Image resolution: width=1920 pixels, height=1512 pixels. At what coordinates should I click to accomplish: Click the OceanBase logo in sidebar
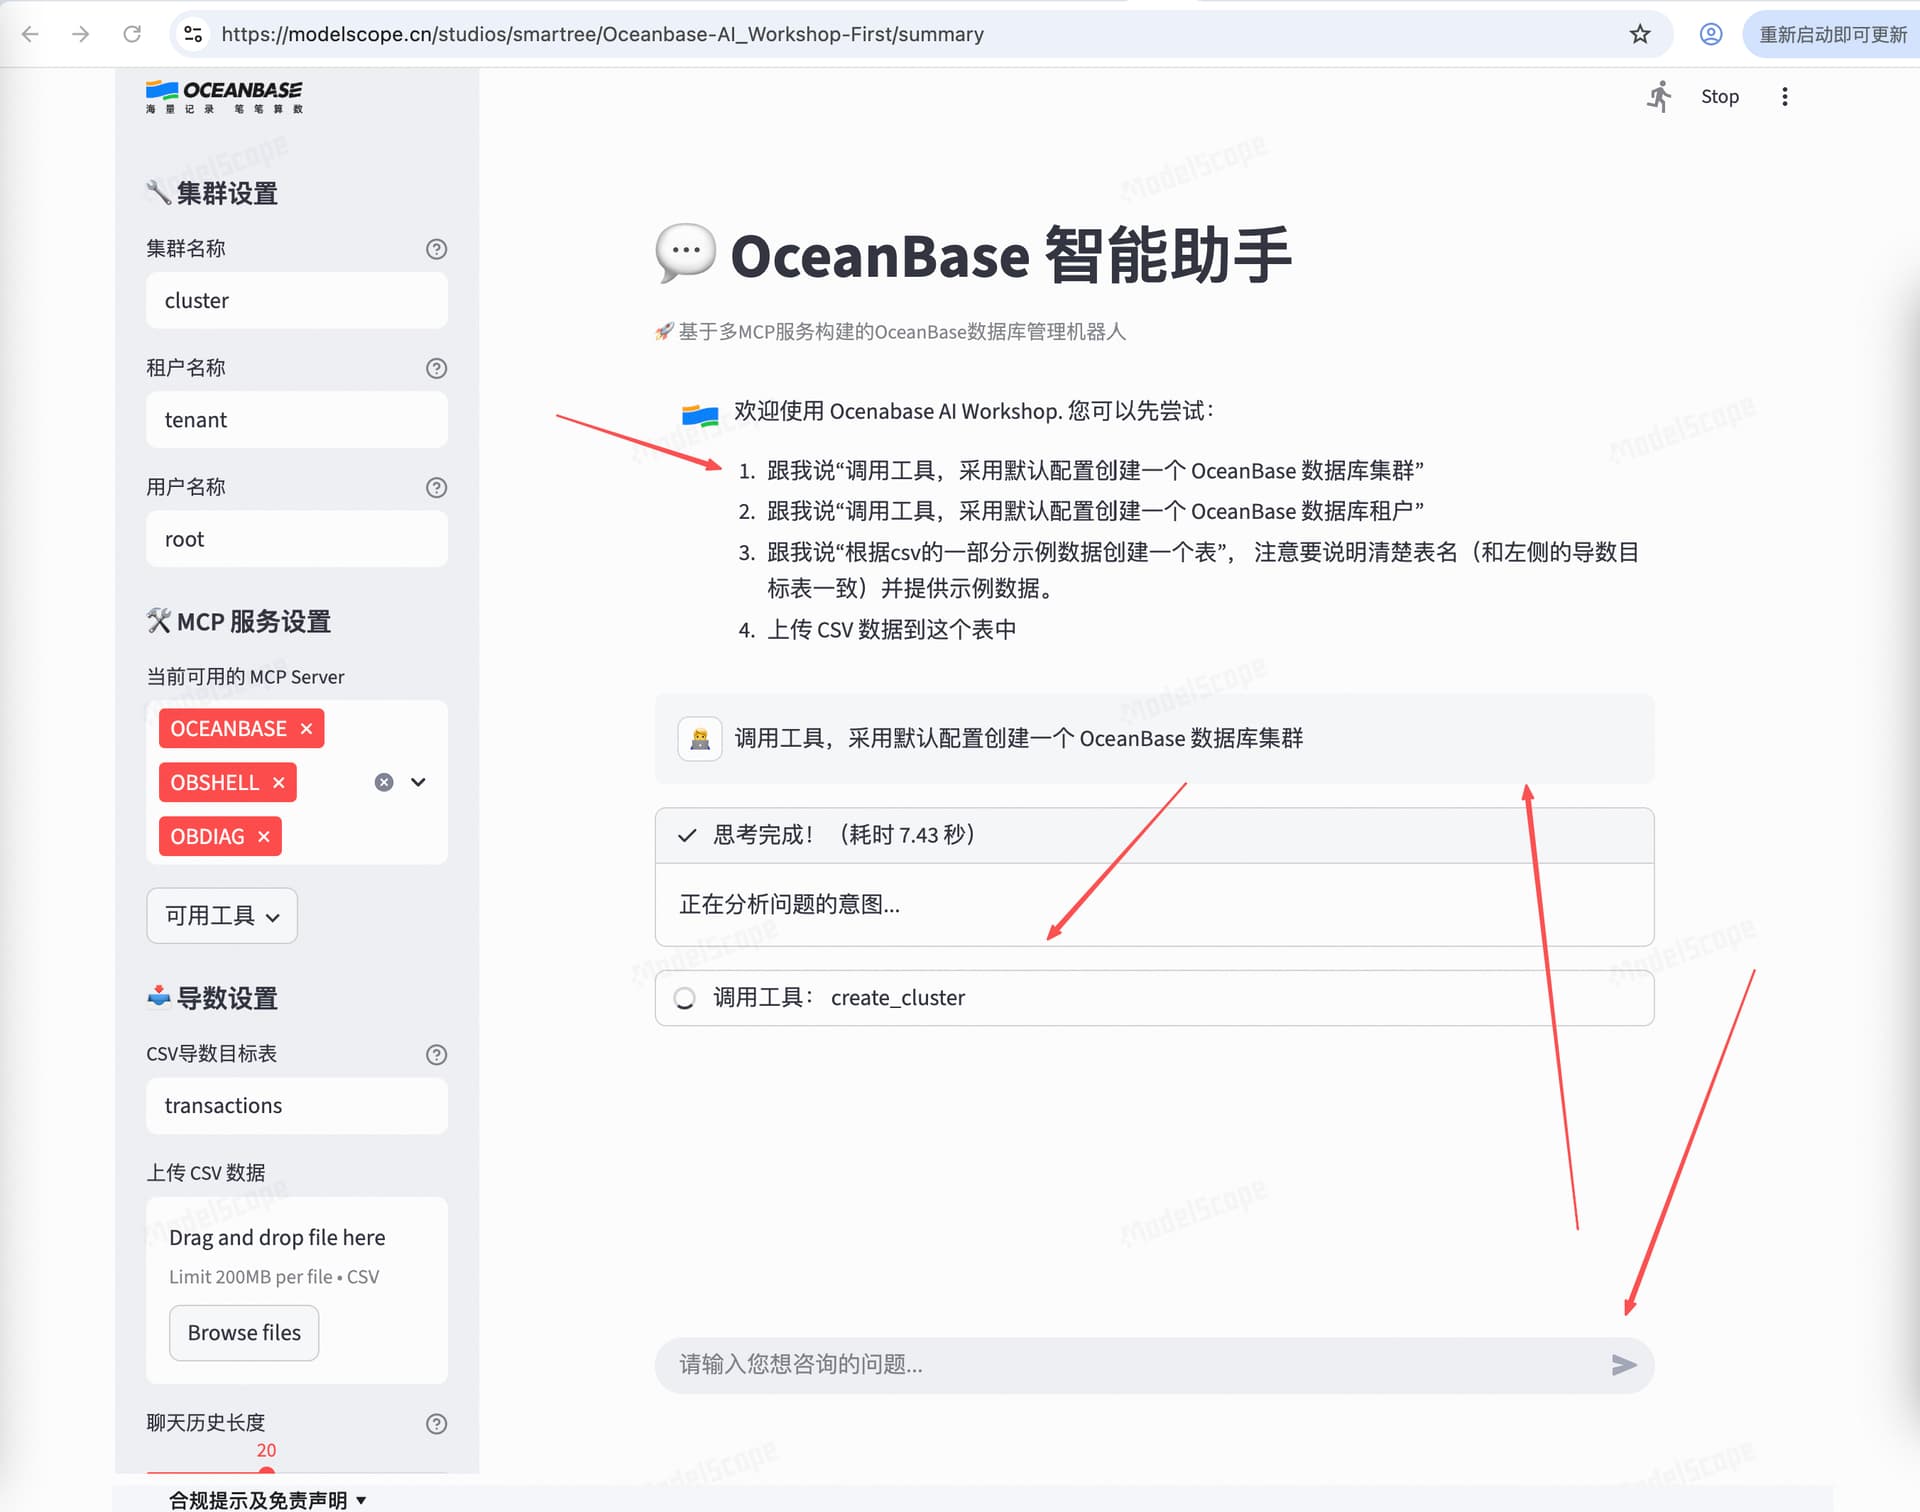[224, 97]
